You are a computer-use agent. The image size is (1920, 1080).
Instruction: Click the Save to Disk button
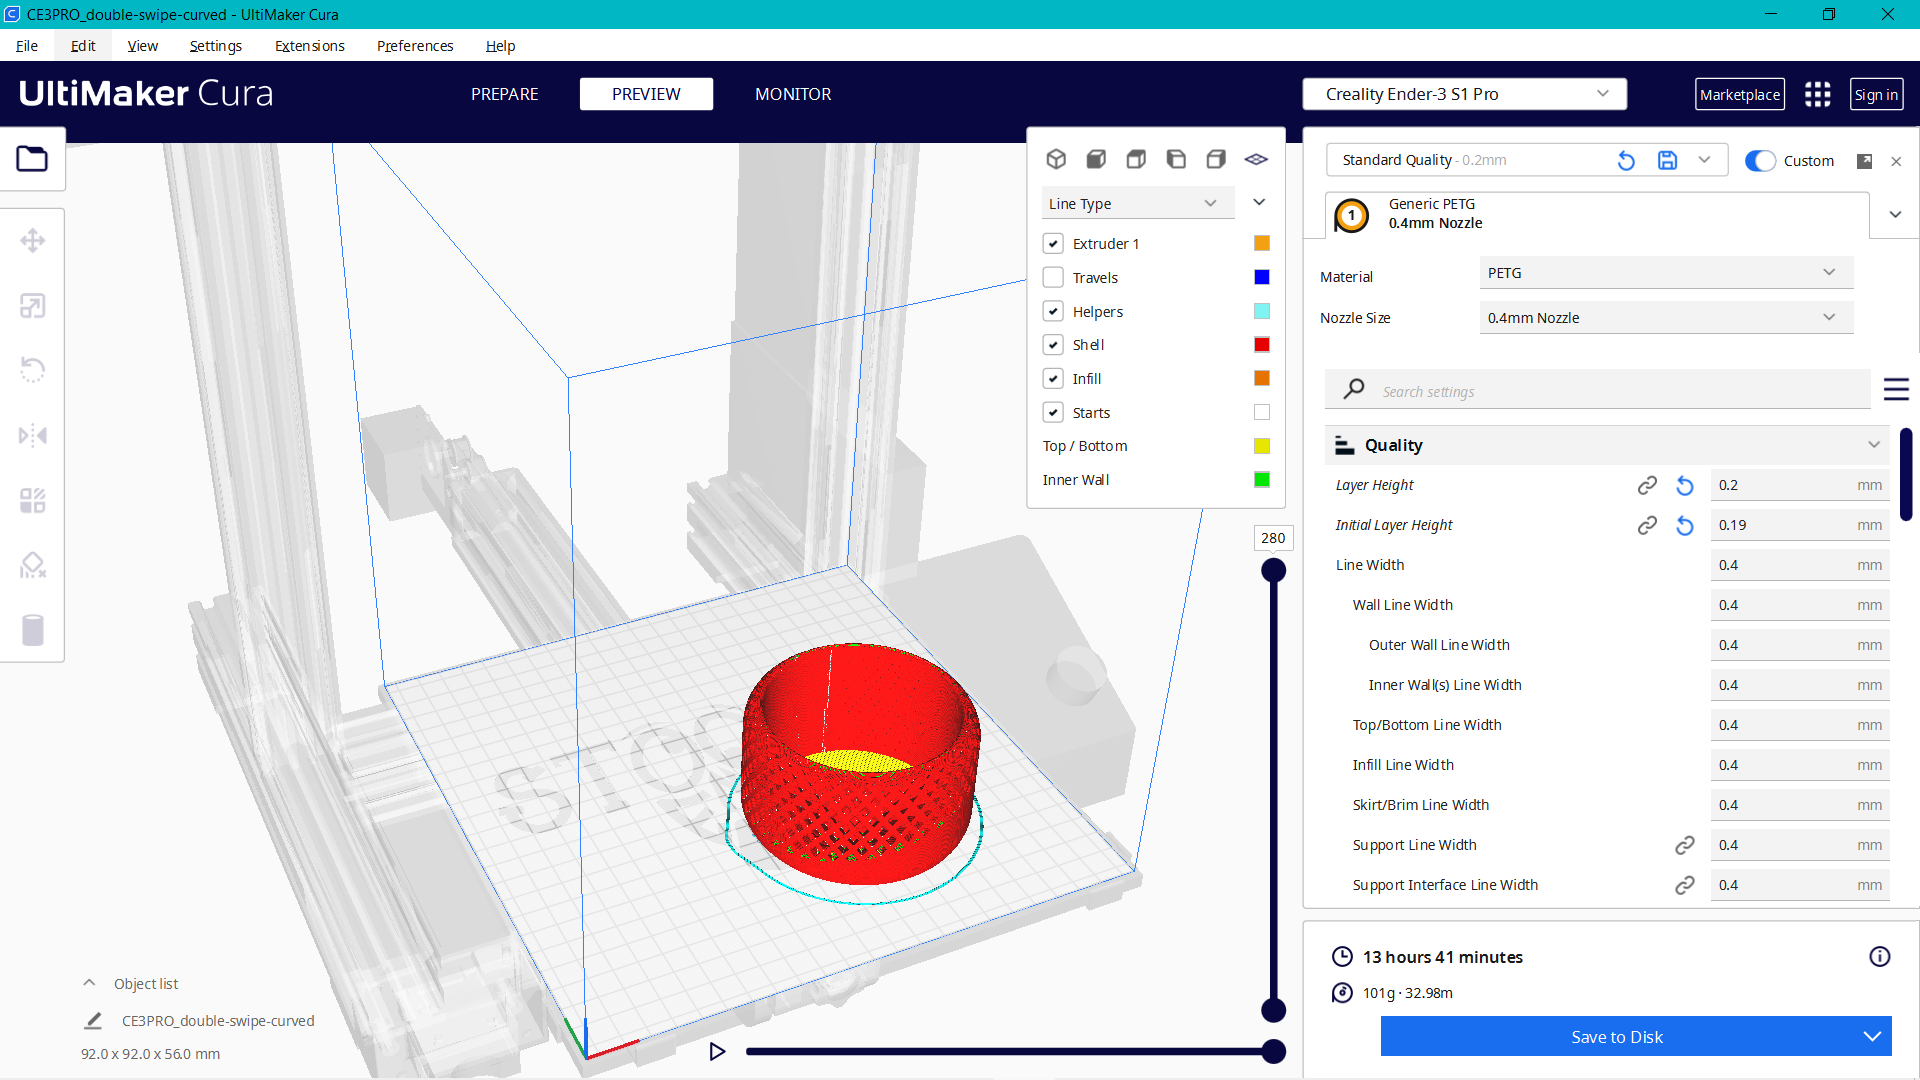(x=1615, y=1037)
